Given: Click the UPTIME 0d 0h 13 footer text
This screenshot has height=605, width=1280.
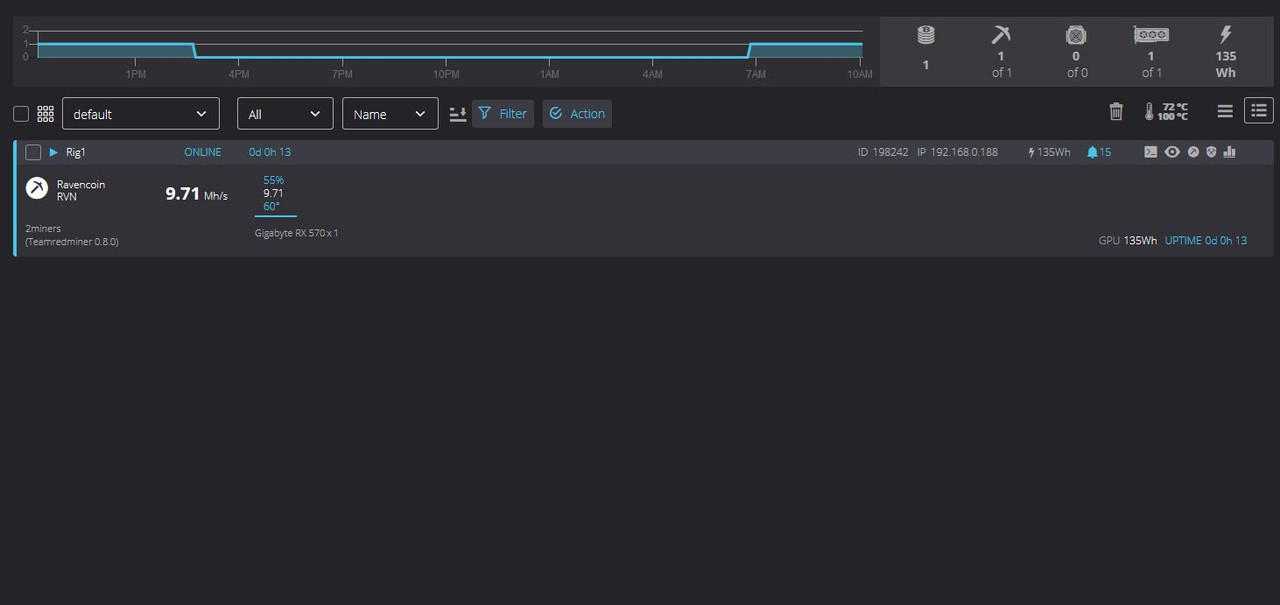Looking at the screenshot, I should tap(1206, 241).
